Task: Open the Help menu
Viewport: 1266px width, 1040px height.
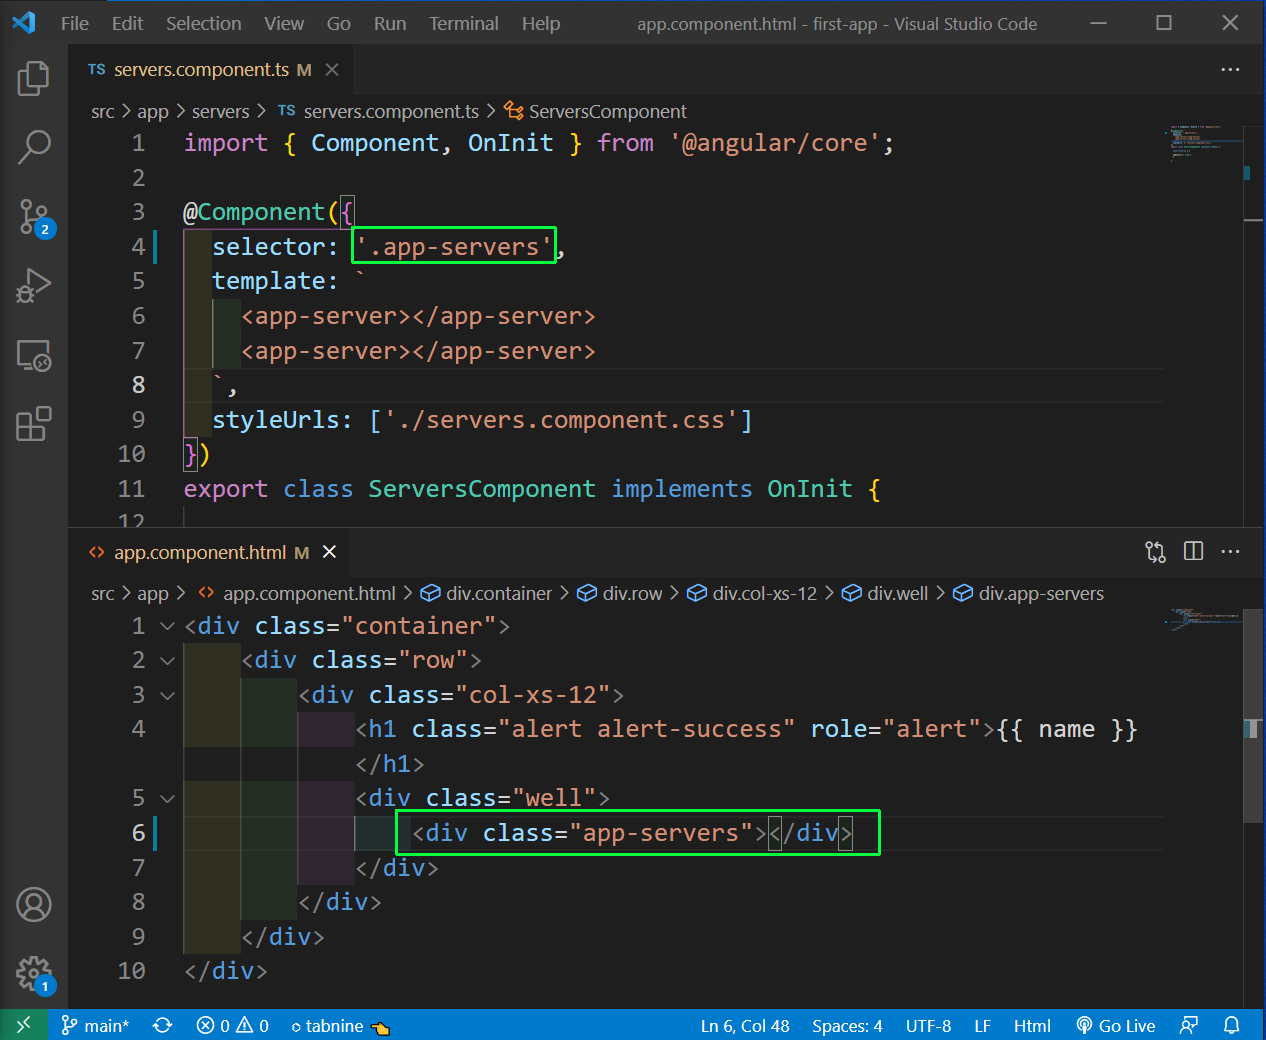Action: pos(541,23)
